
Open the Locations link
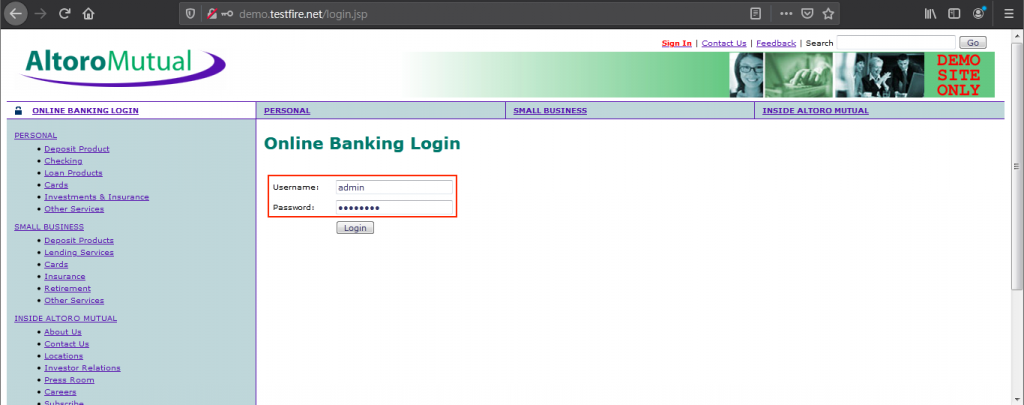pos(63,356)
